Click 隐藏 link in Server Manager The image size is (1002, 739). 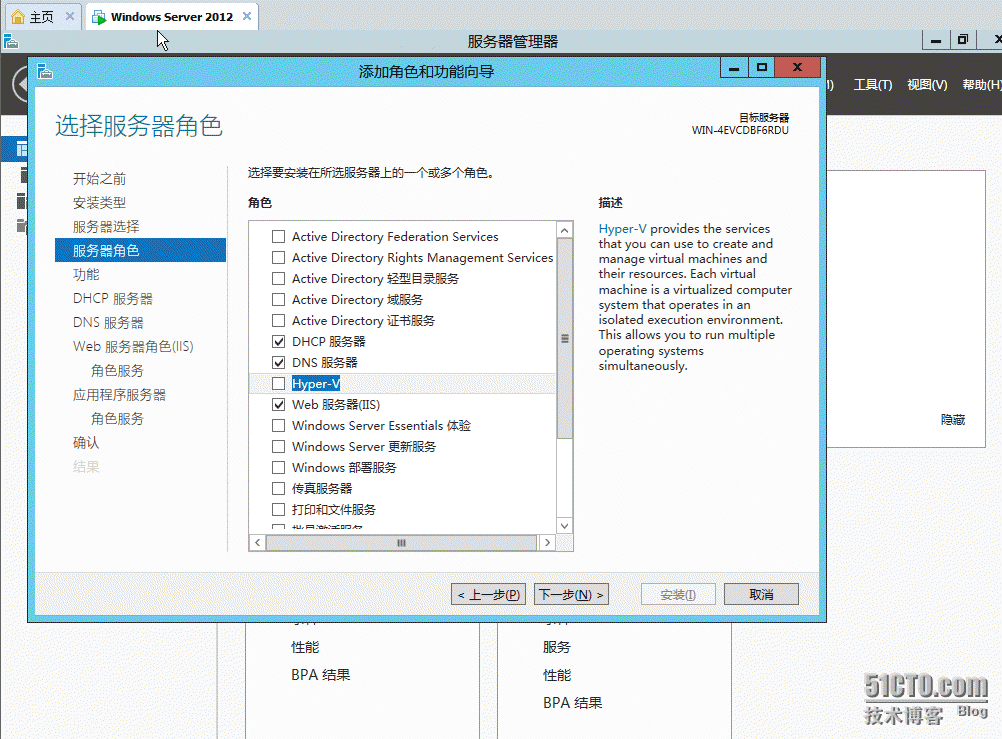(953, 420)
